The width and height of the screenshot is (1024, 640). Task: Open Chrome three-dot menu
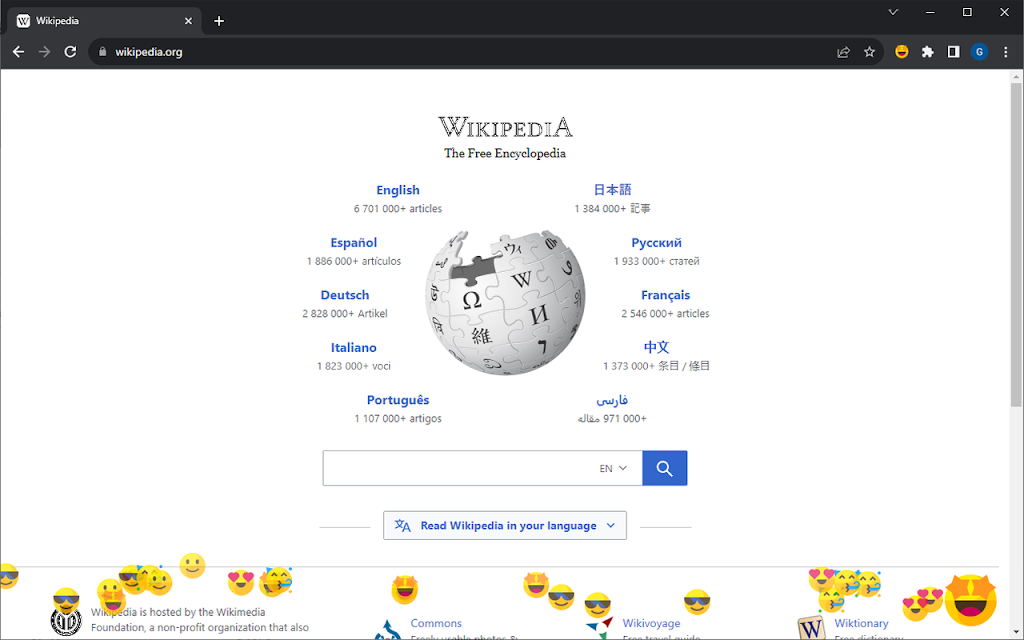pyautogui.click(x=1006, y=52)
